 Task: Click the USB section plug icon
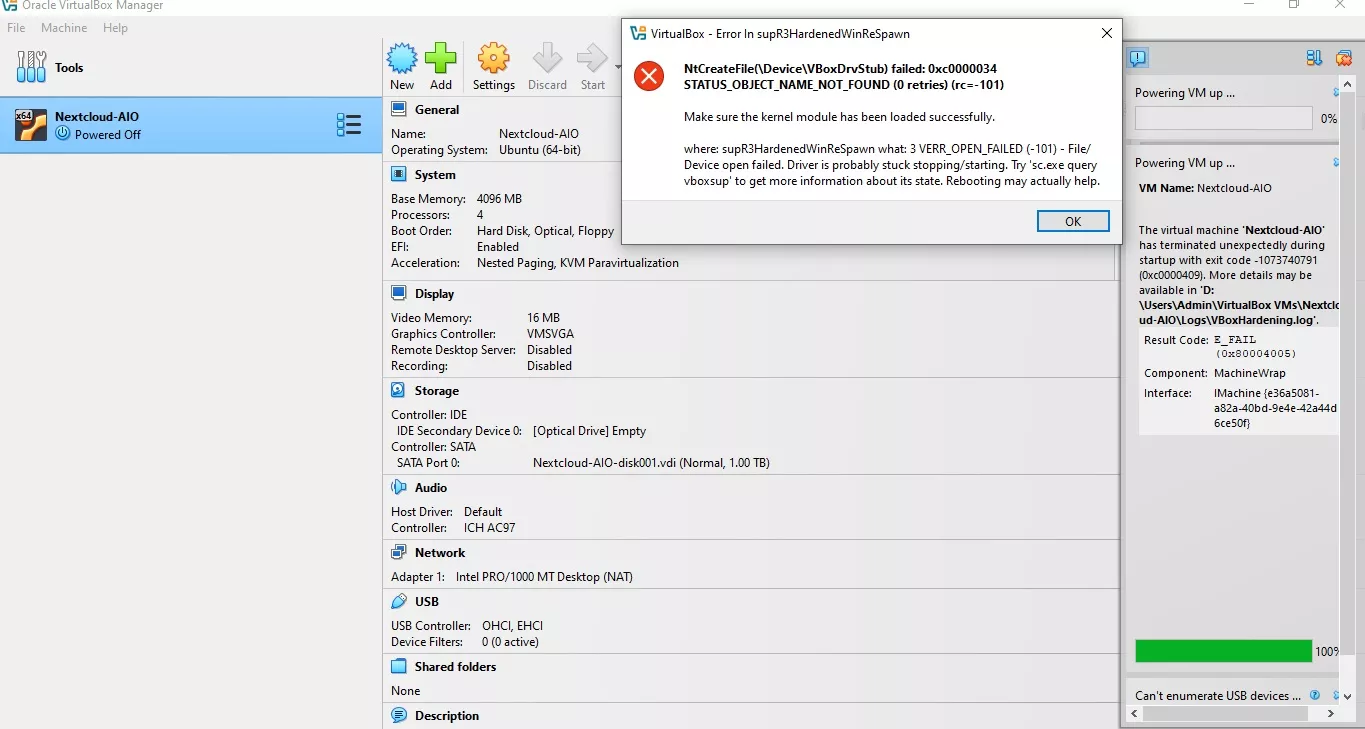click(399, 601)
